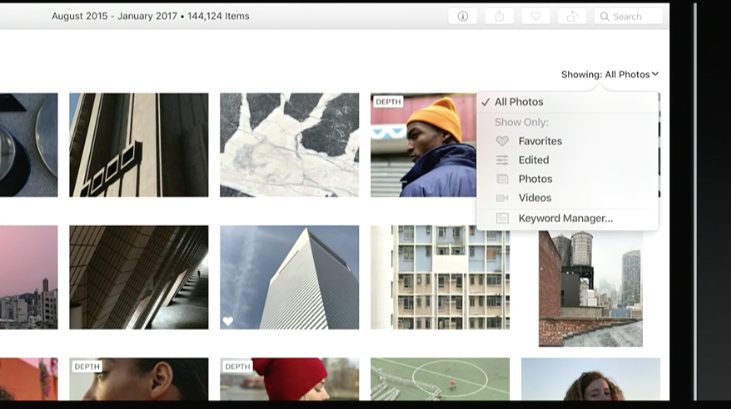This screenshot has width=731, height=409.
Task: Select the round plates photo
Action: pos(29,145)
